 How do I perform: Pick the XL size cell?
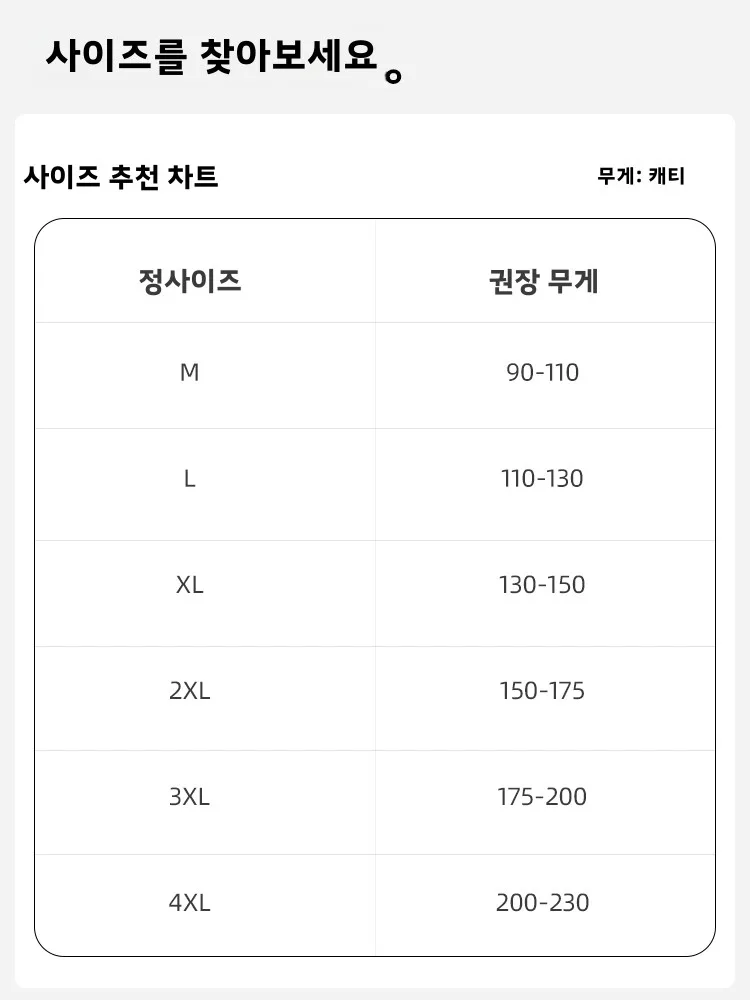click(x=190, y=585)
